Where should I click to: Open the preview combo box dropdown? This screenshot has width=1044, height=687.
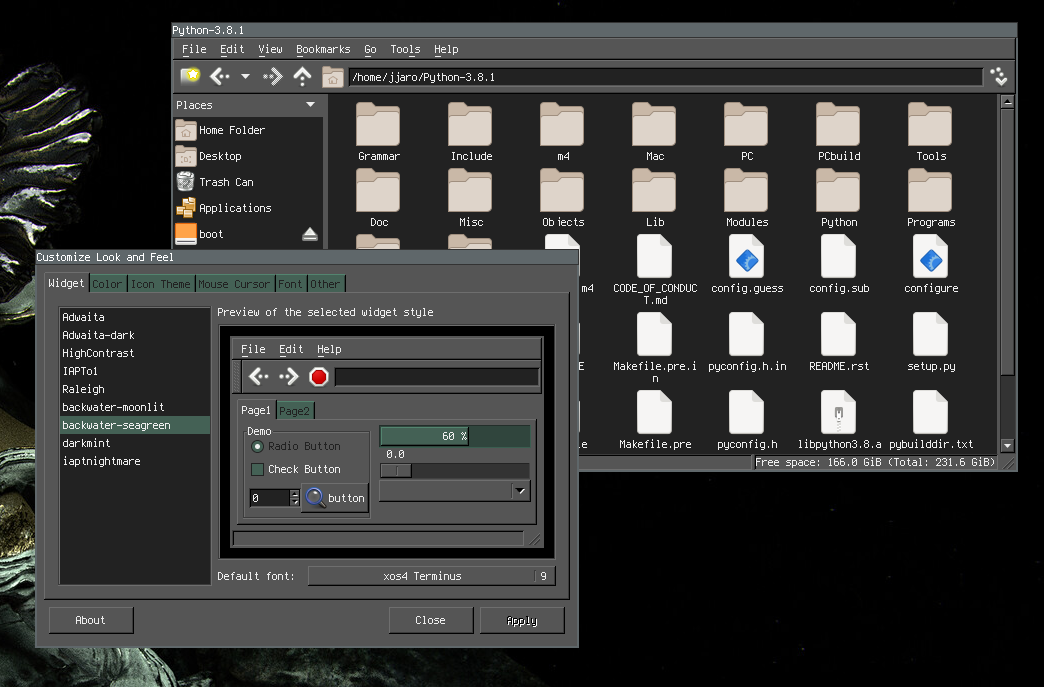[455, 491]
